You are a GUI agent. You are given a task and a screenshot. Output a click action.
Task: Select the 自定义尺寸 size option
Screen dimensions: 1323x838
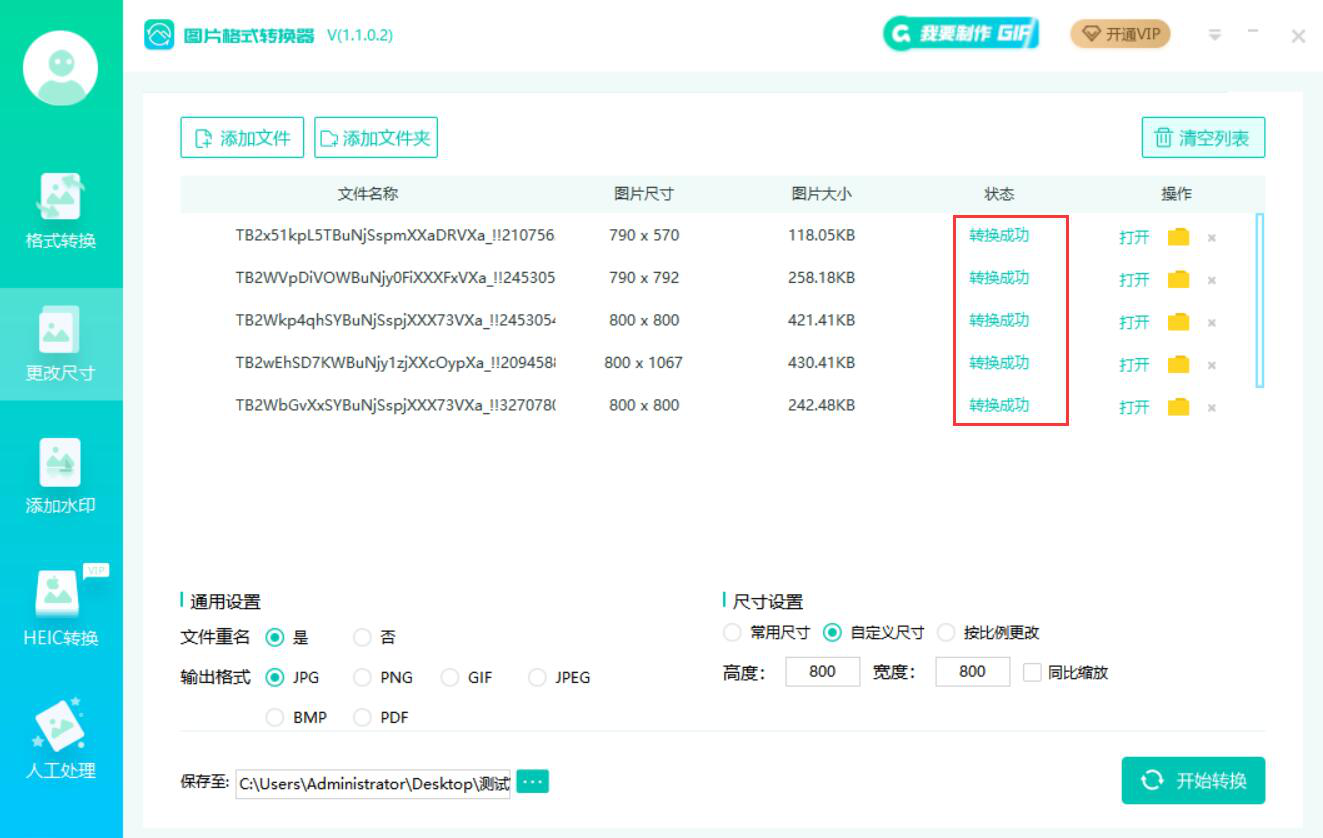pos(832,632)
